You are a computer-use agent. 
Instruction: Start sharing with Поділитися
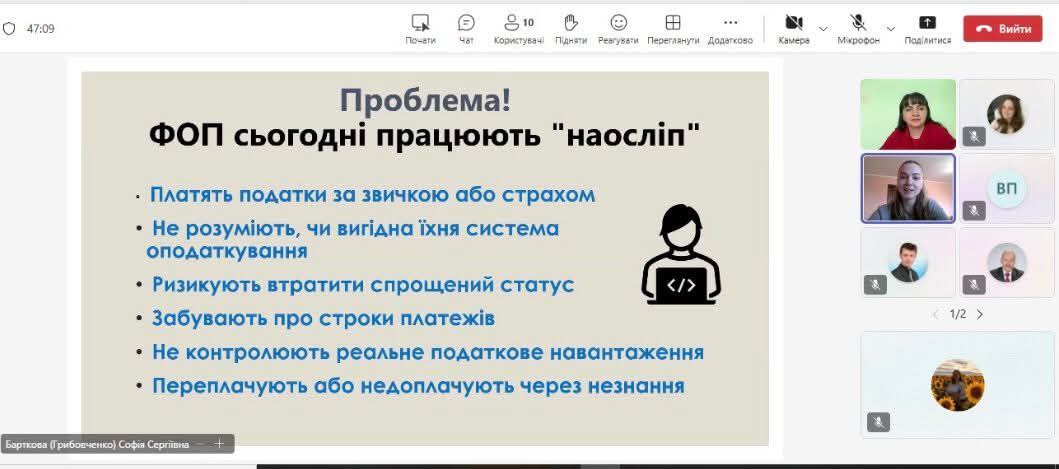[x=928, y=29]
